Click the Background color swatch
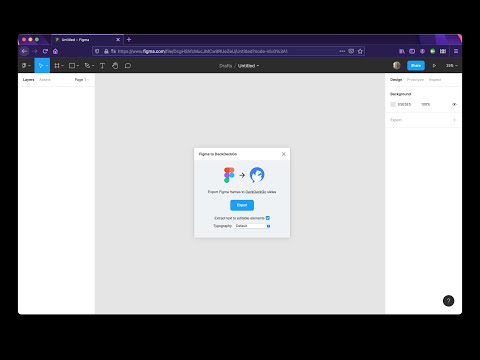The image size is (480, 360). point(393,104)
